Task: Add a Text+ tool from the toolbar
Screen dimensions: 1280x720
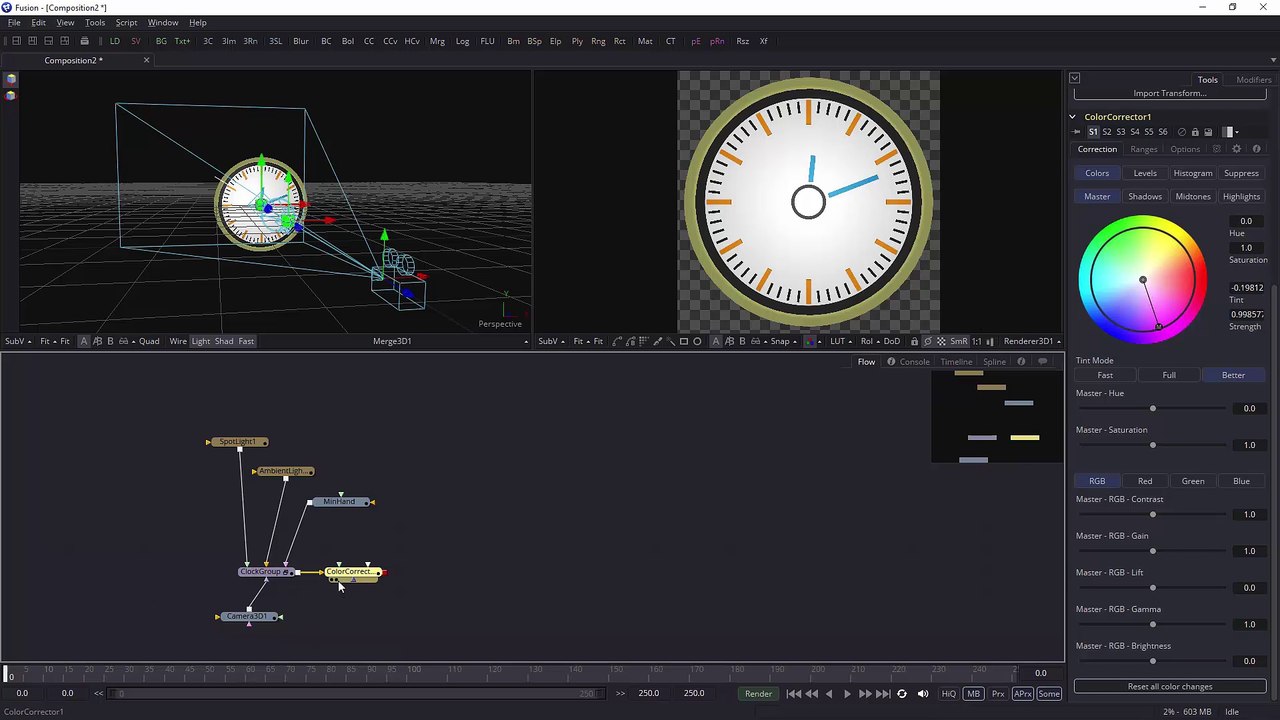Action: click(x=182, y=41)
